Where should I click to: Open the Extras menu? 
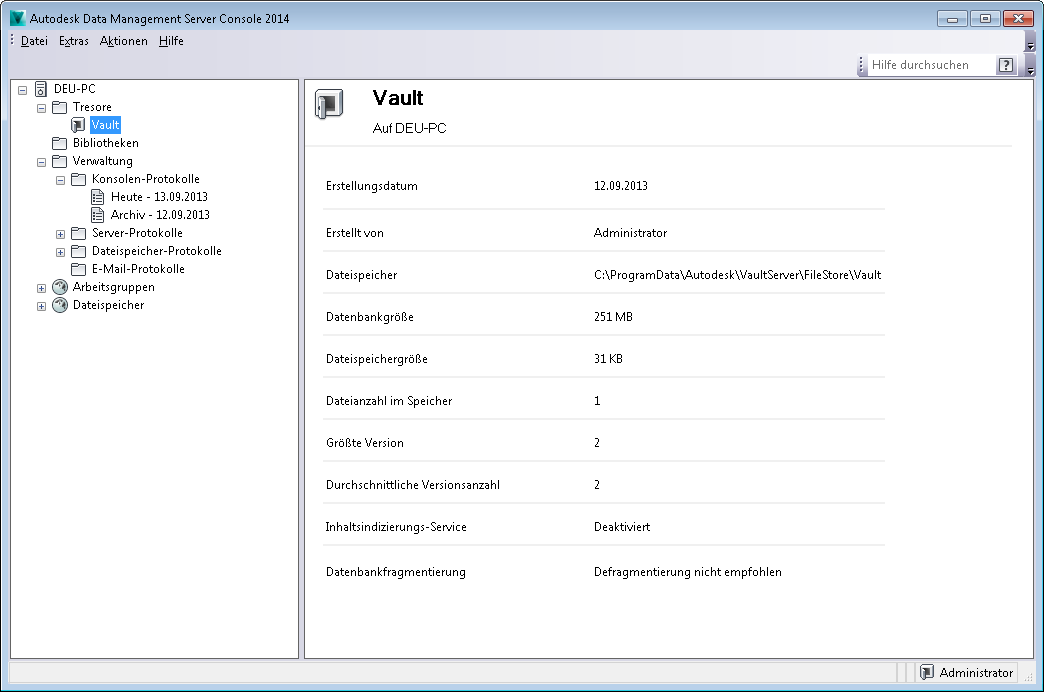(74, 41)
